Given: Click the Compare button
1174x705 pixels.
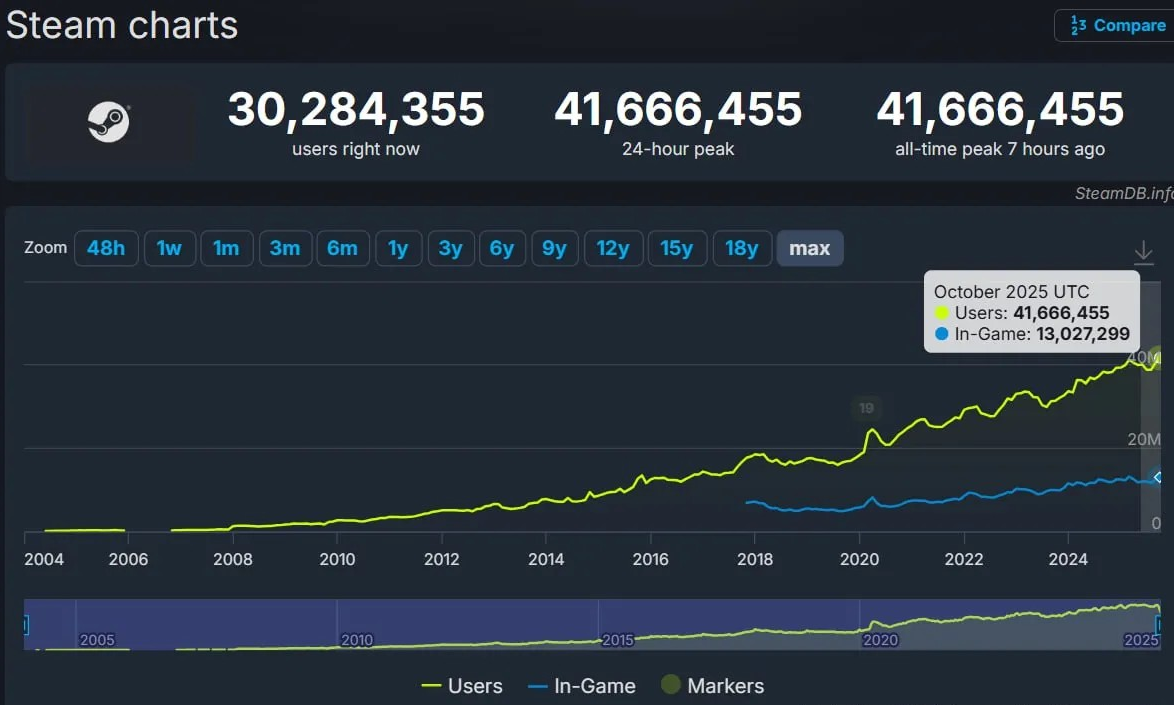Looking at the screenshot, I should (1115, 26).
